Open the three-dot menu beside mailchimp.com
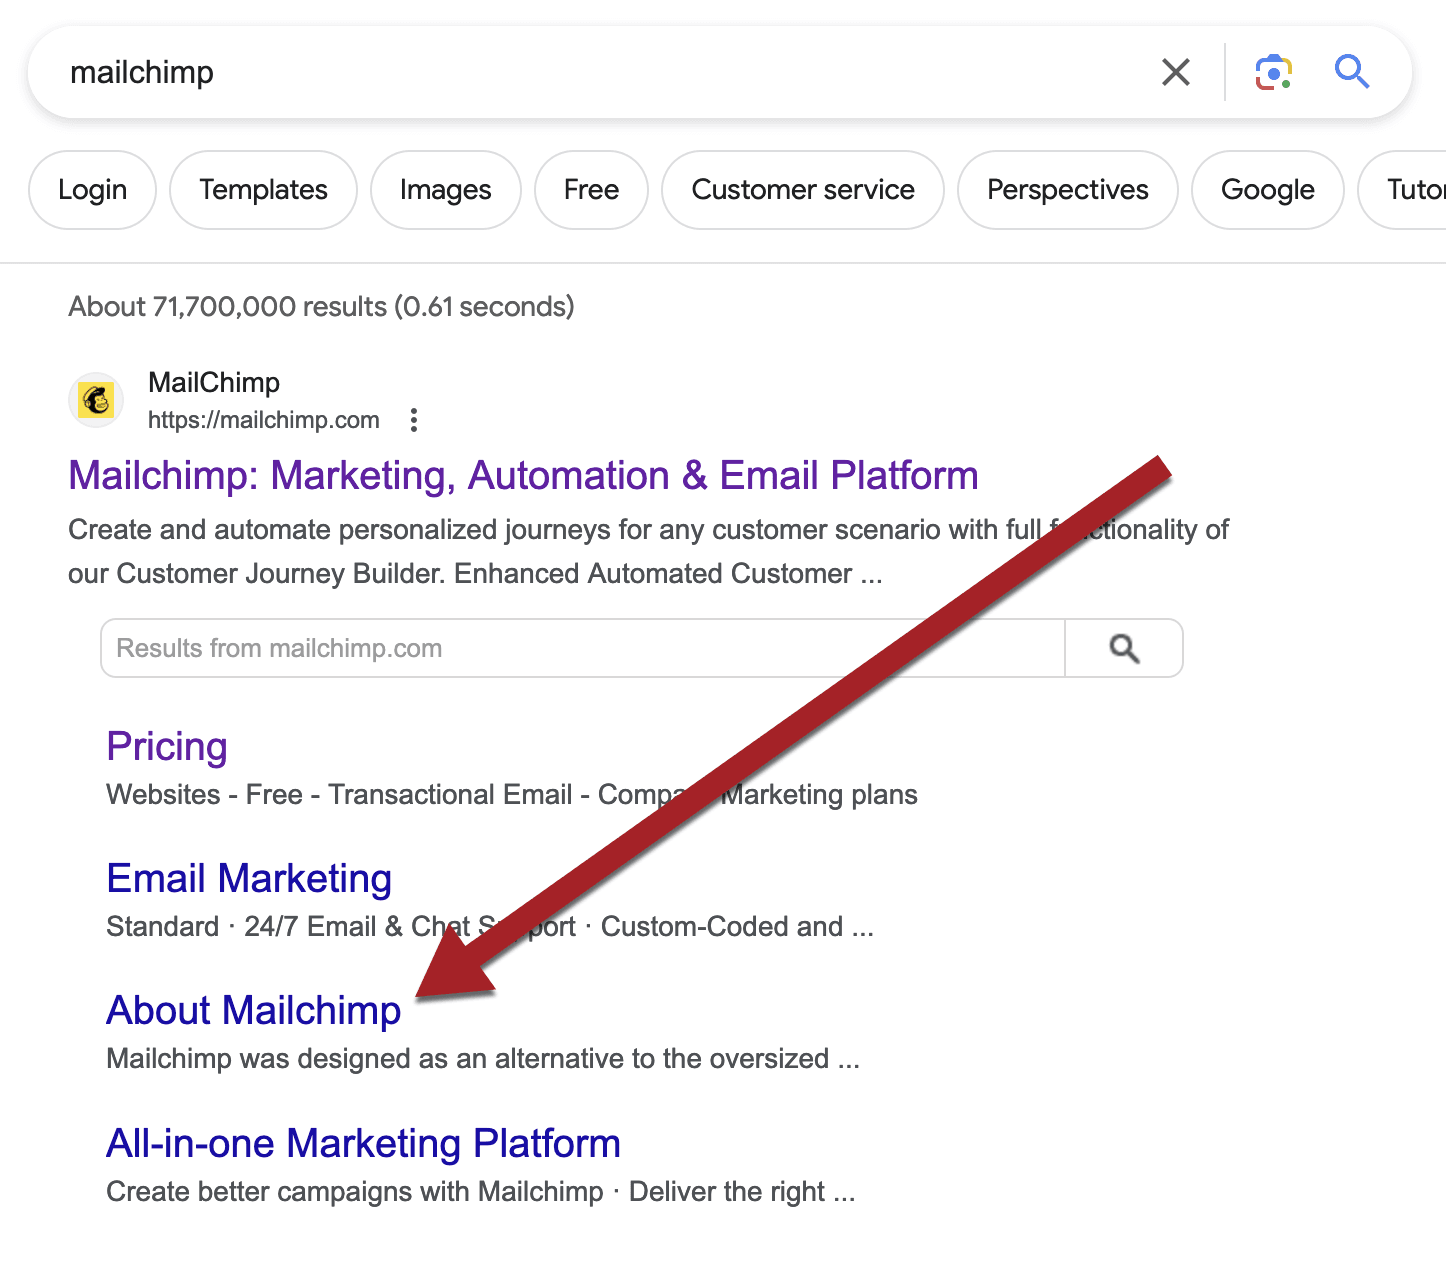The width and height of the screenshot is (1446, 1264). coord(413,420)
